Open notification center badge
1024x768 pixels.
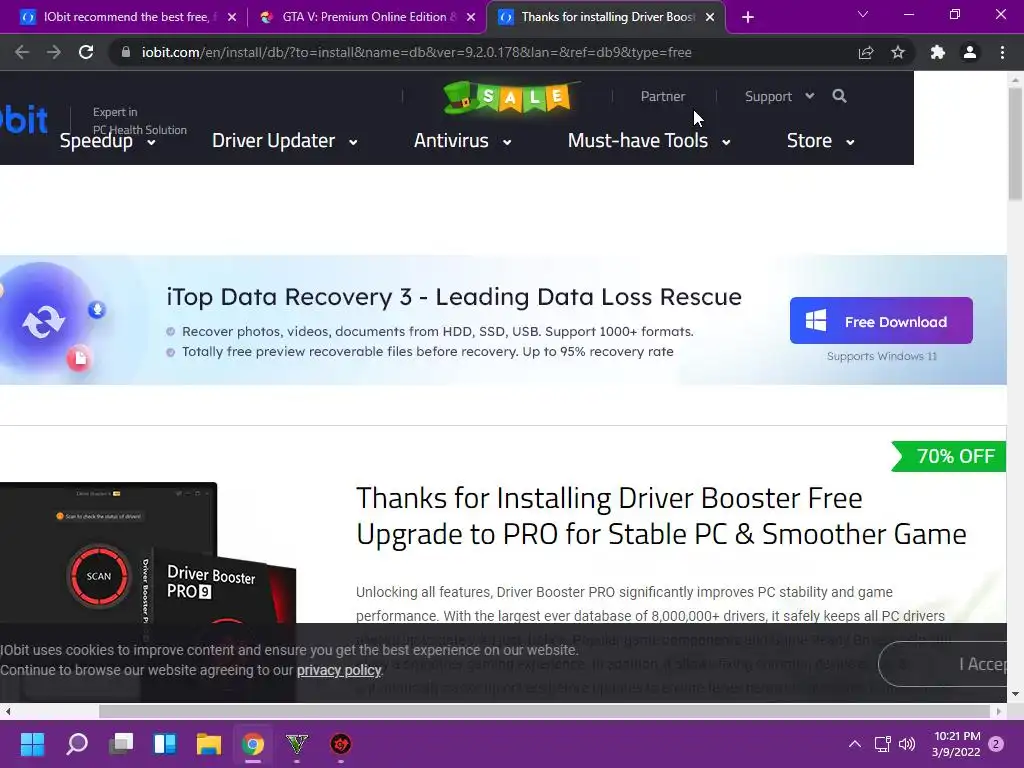click(996, 744)
